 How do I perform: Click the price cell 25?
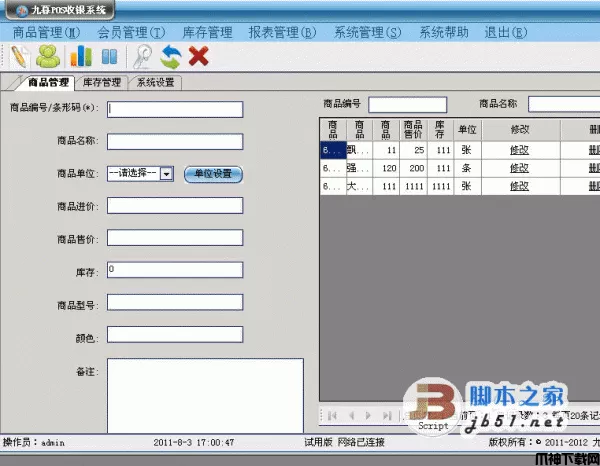[x=413, y=150]
